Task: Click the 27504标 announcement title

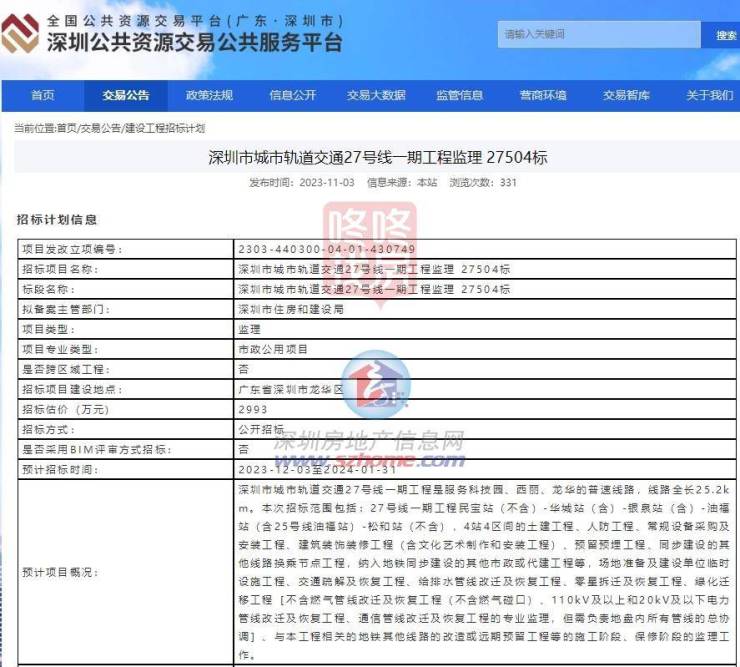Action: 377,158
